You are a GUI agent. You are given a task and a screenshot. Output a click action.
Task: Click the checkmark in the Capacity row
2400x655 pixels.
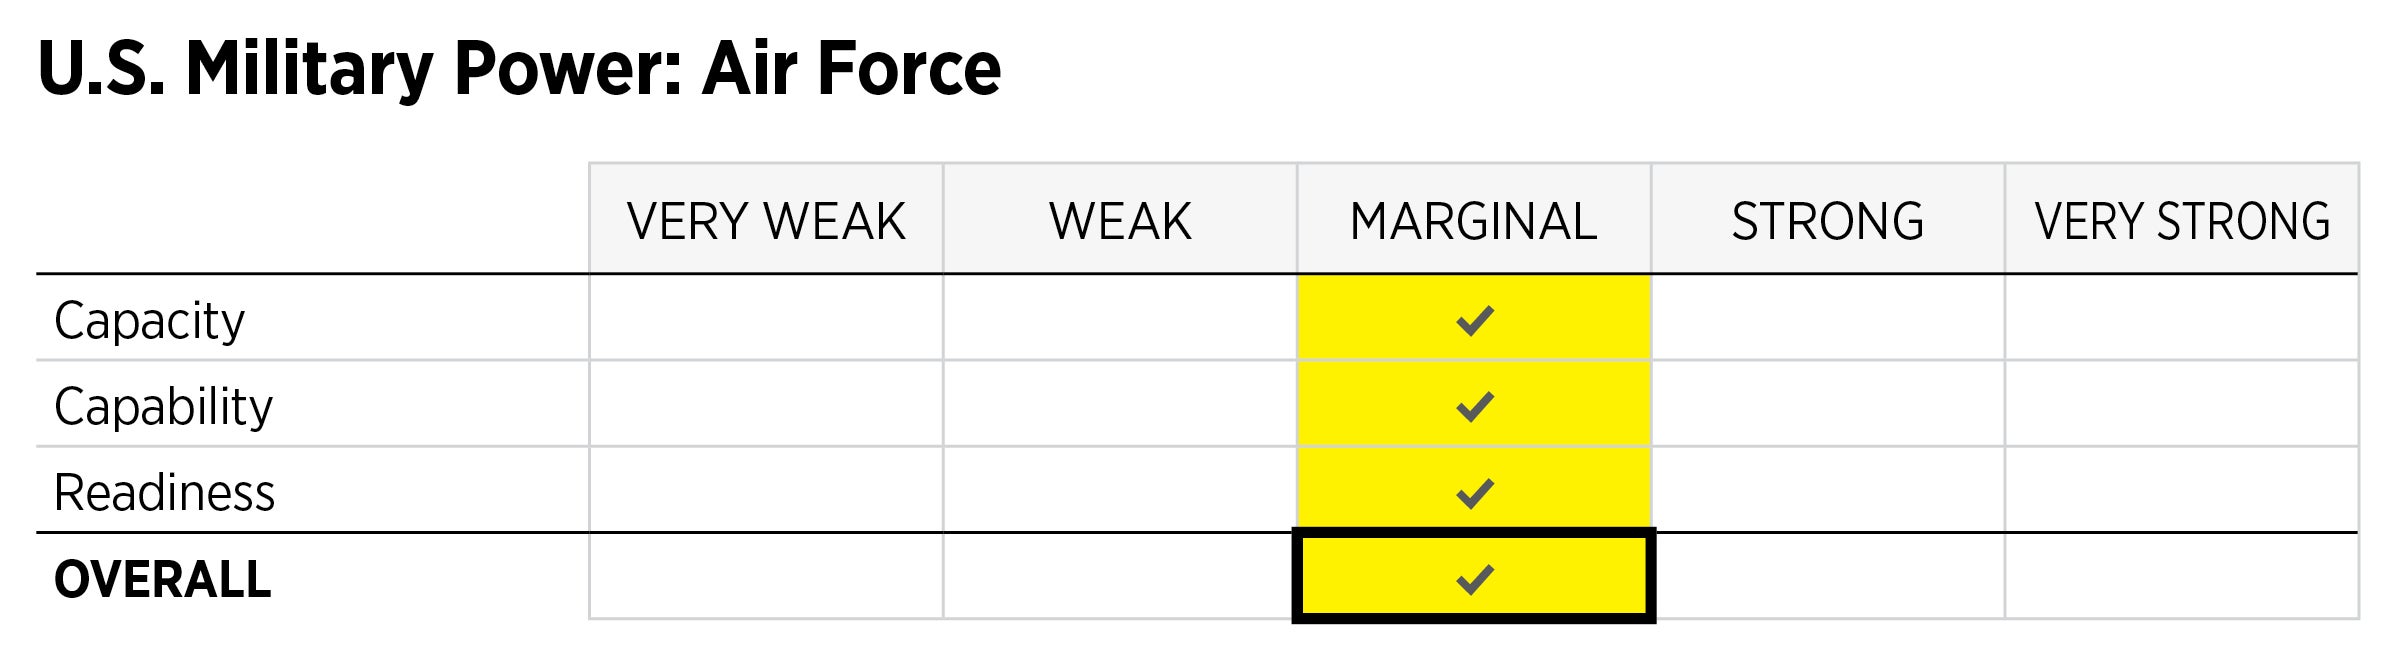click(1474, 320)
